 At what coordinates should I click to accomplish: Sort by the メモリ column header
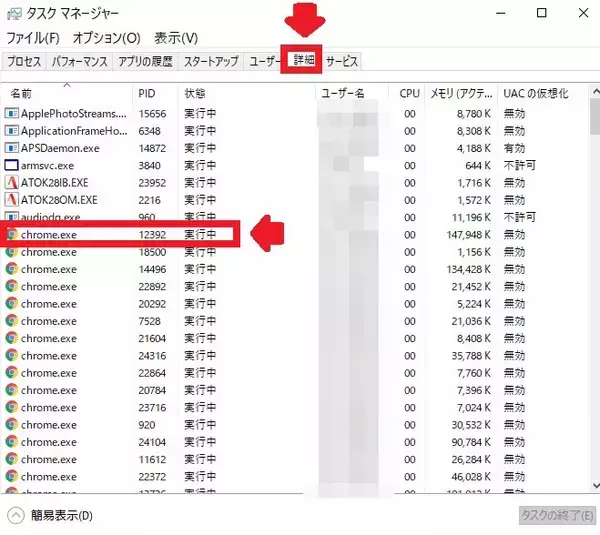coord(461,93)
